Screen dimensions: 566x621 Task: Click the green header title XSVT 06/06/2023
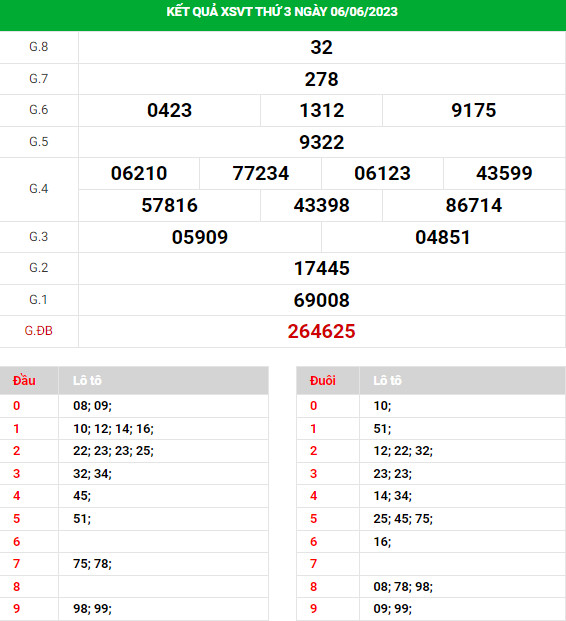pos(282,12)
